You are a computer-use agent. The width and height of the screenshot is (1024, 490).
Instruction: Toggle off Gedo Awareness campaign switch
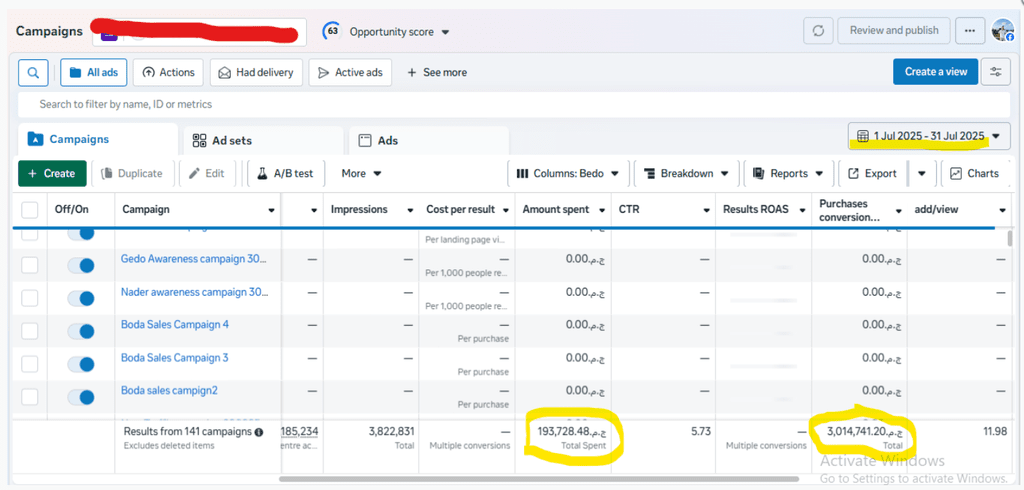click(x=80, y=265)
